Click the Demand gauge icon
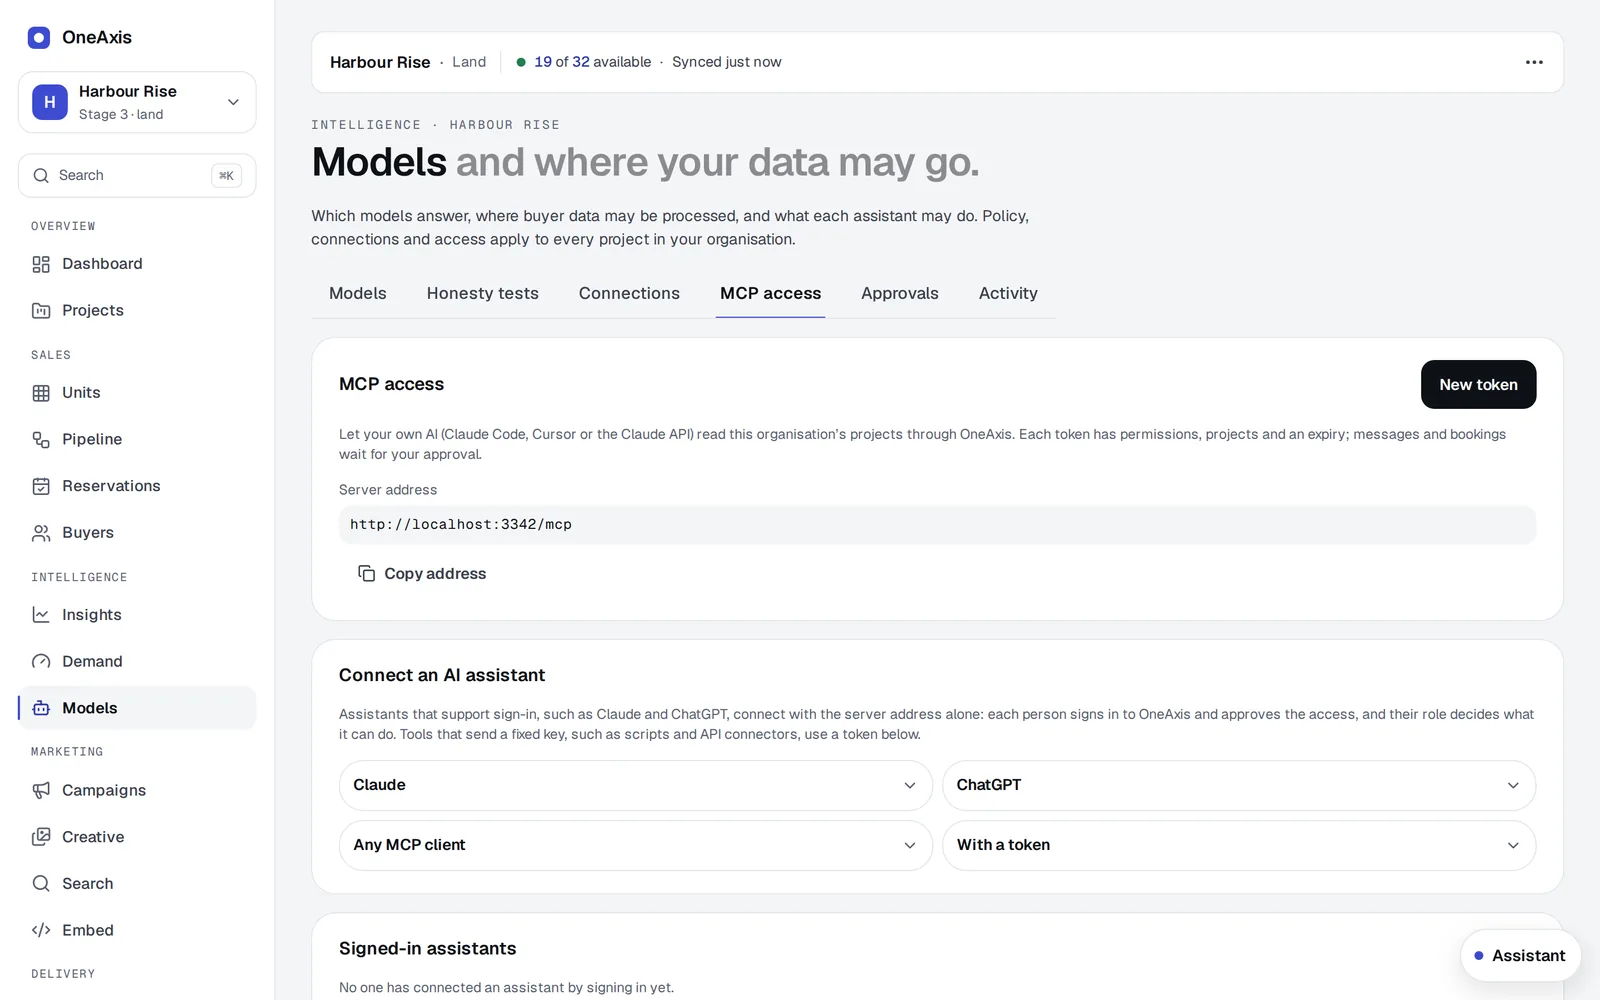Screen dimensions: 1600x1000 click(x=41, y=662)
